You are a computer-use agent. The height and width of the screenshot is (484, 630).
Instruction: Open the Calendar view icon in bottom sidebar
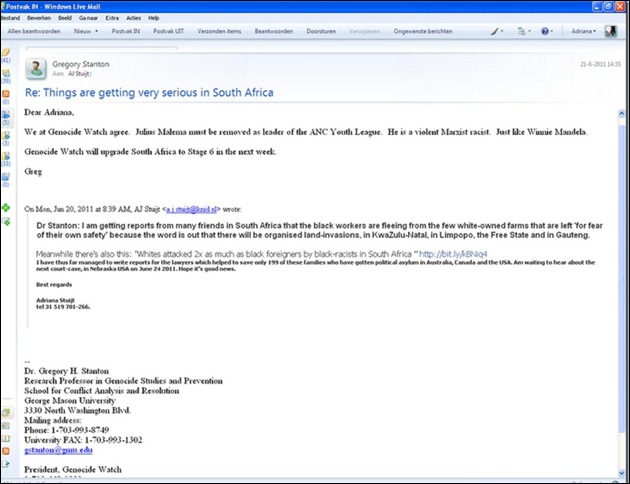point(6,426)
